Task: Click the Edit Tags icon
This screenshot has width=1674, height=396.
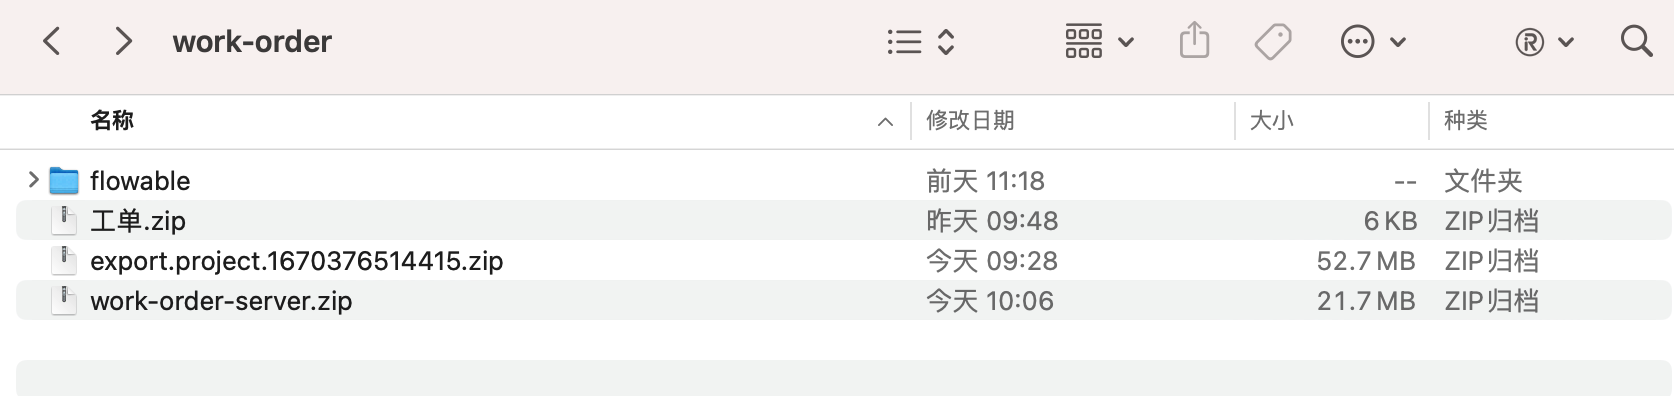Action: click(x=1273, y=42)
